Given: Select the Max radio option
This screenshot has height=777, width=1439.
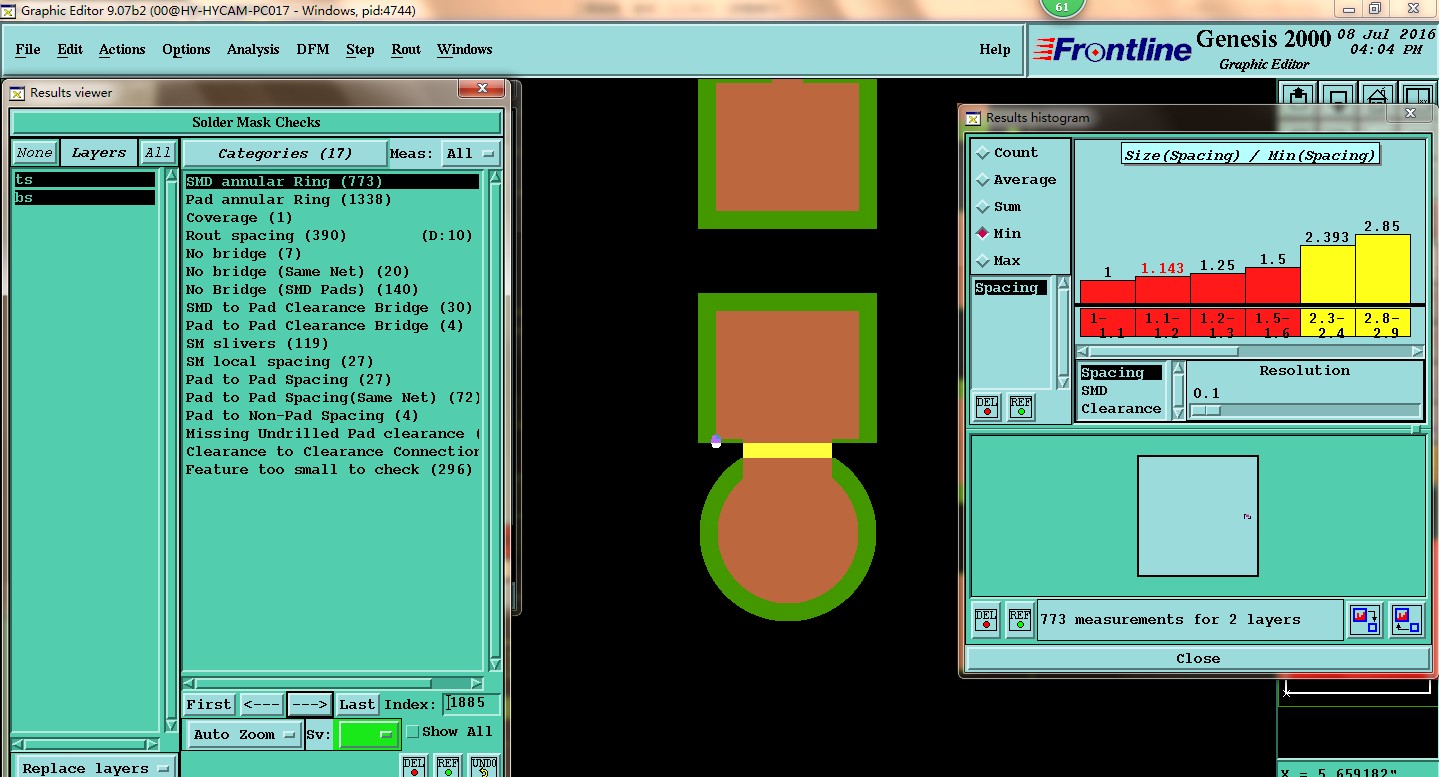Looking at the screenshot, I should [983, 261].
